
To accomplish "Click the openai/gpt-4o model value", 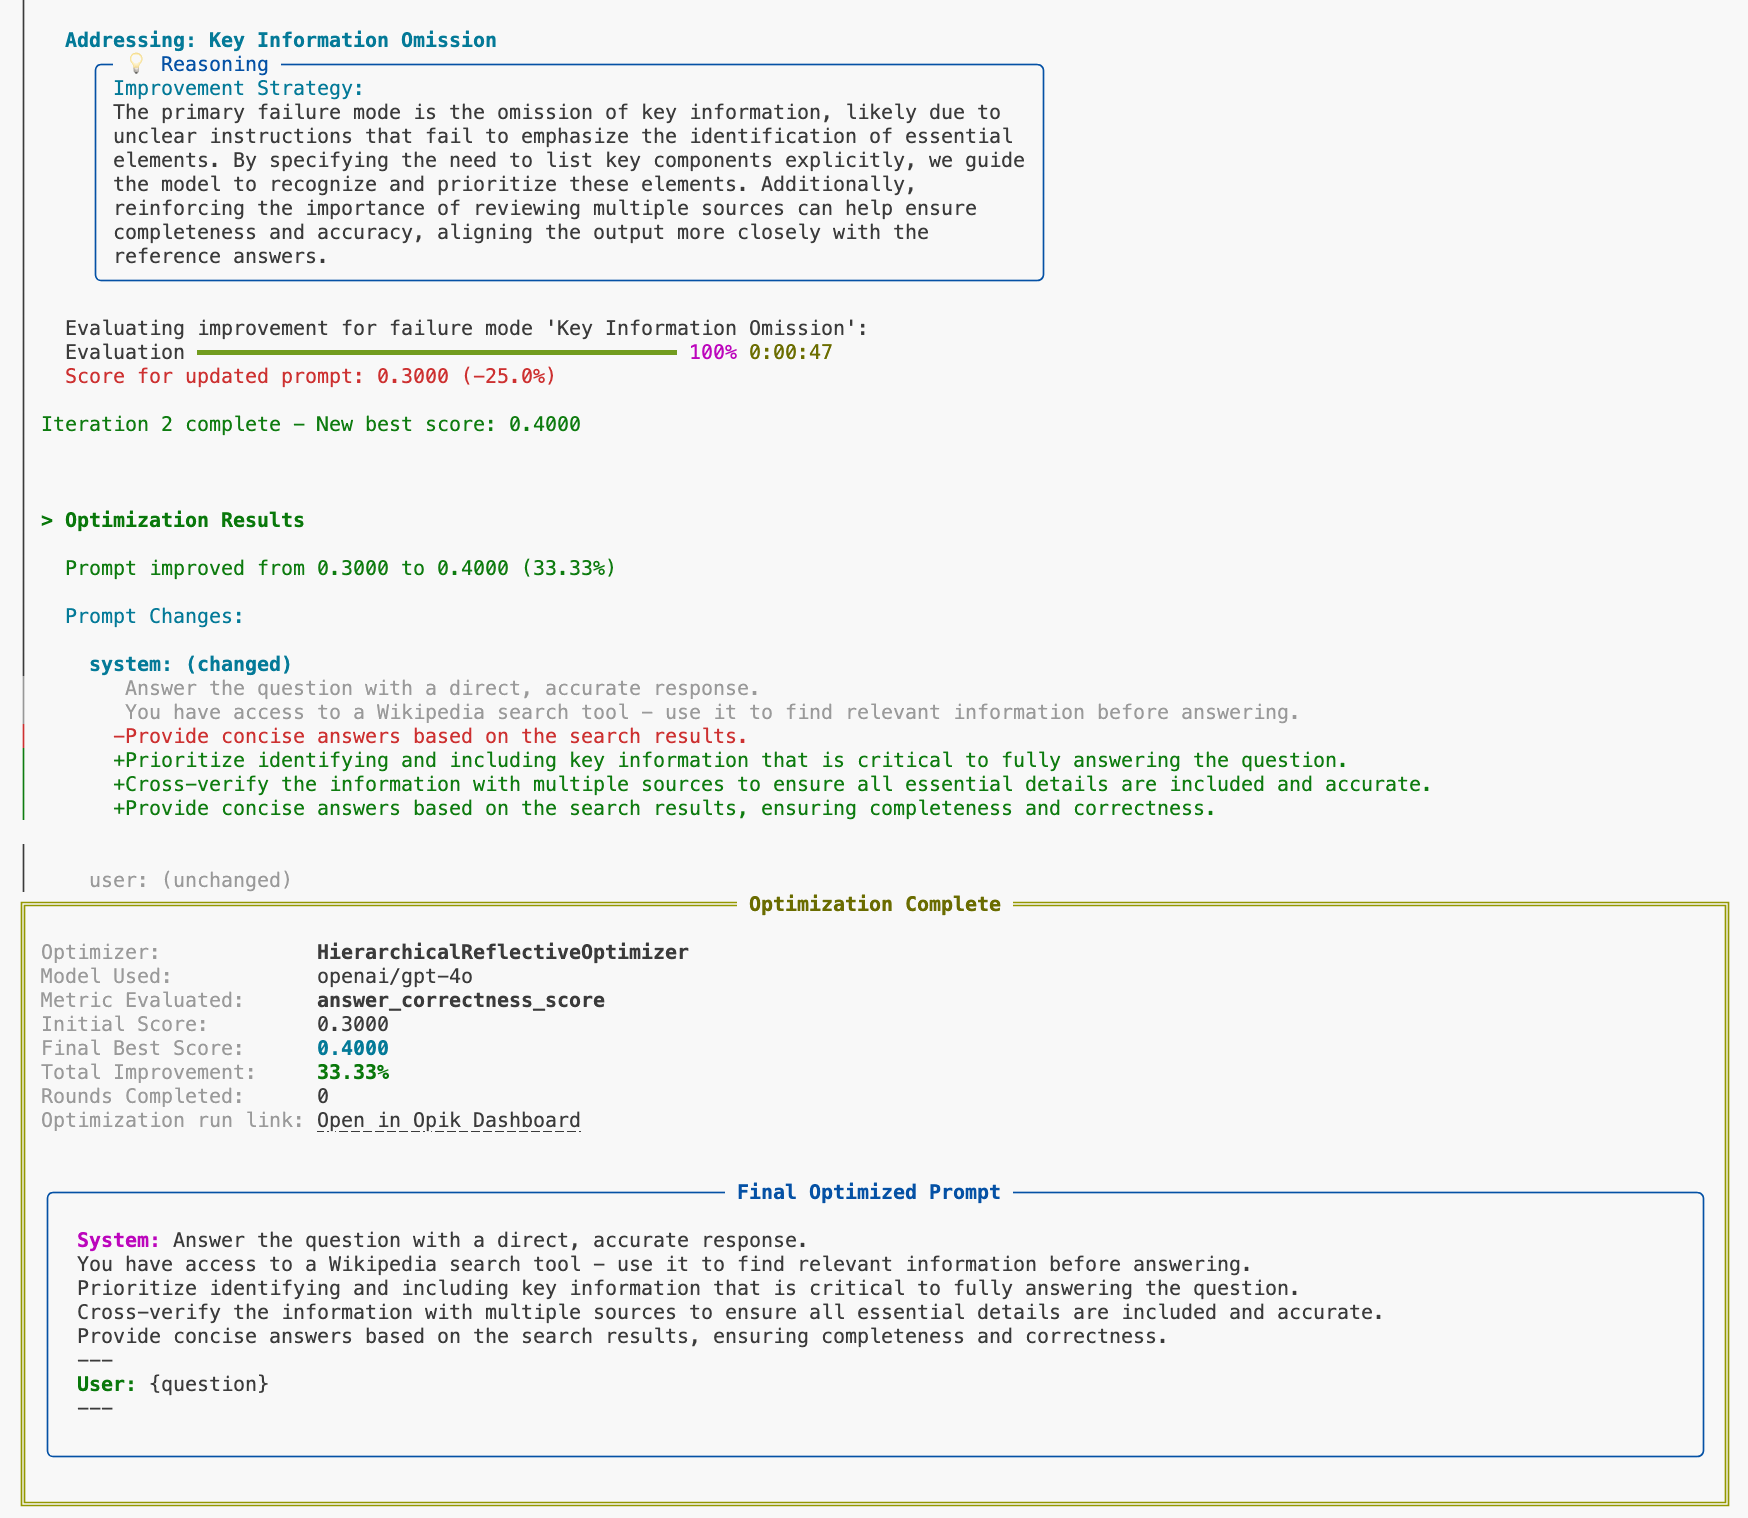I will [x=394, y=976].
